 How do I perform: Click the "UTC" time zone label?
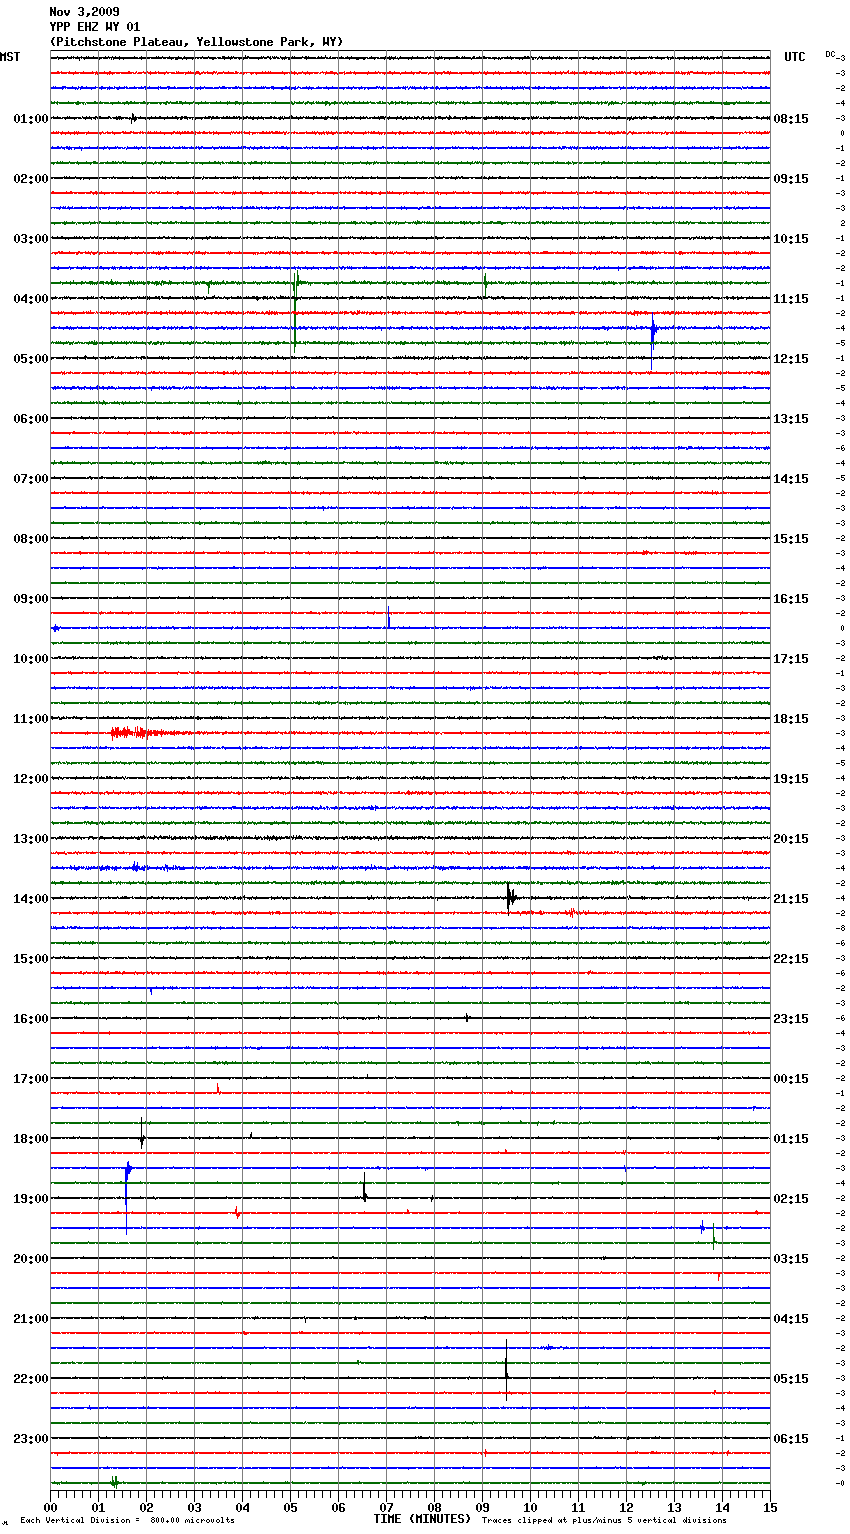click(x=795, y=57)
